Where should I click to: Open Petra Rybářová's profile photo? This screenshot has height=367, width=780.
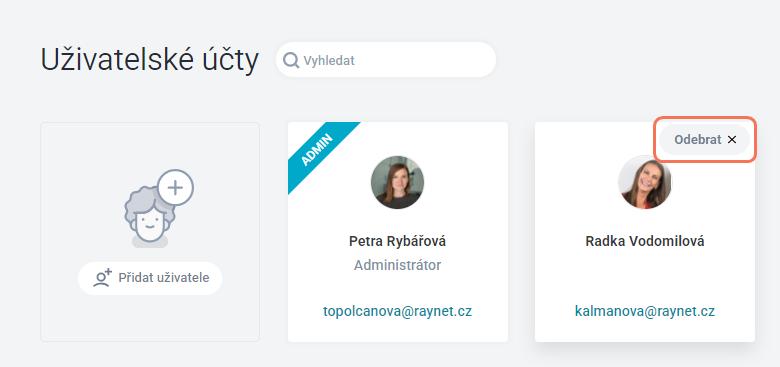(x=397, y=182)
